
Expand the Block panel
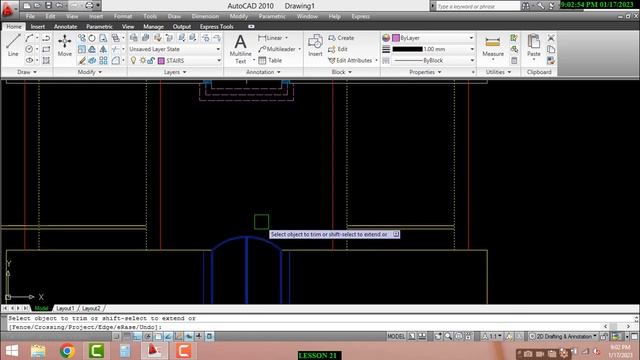342,72
